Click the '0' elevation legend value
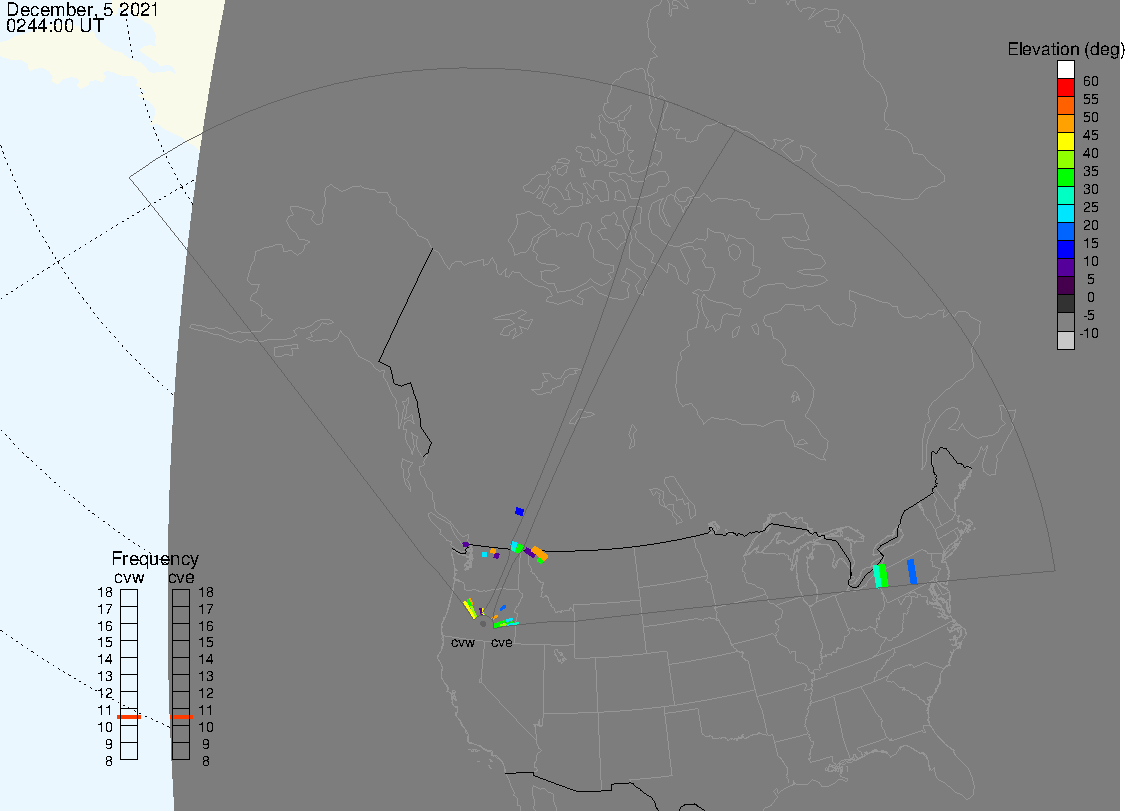This screenshot has height=811, width=1125. click(x=1091, y=297)
